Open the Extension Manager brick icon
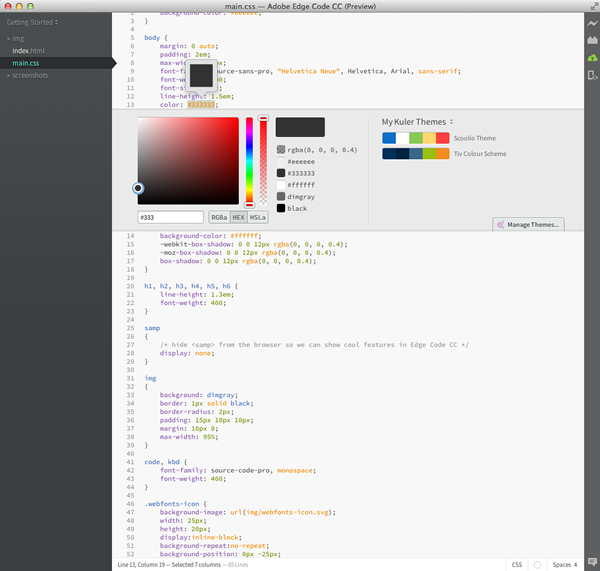Viewport: 600px width, 571px height. (592, 40)
